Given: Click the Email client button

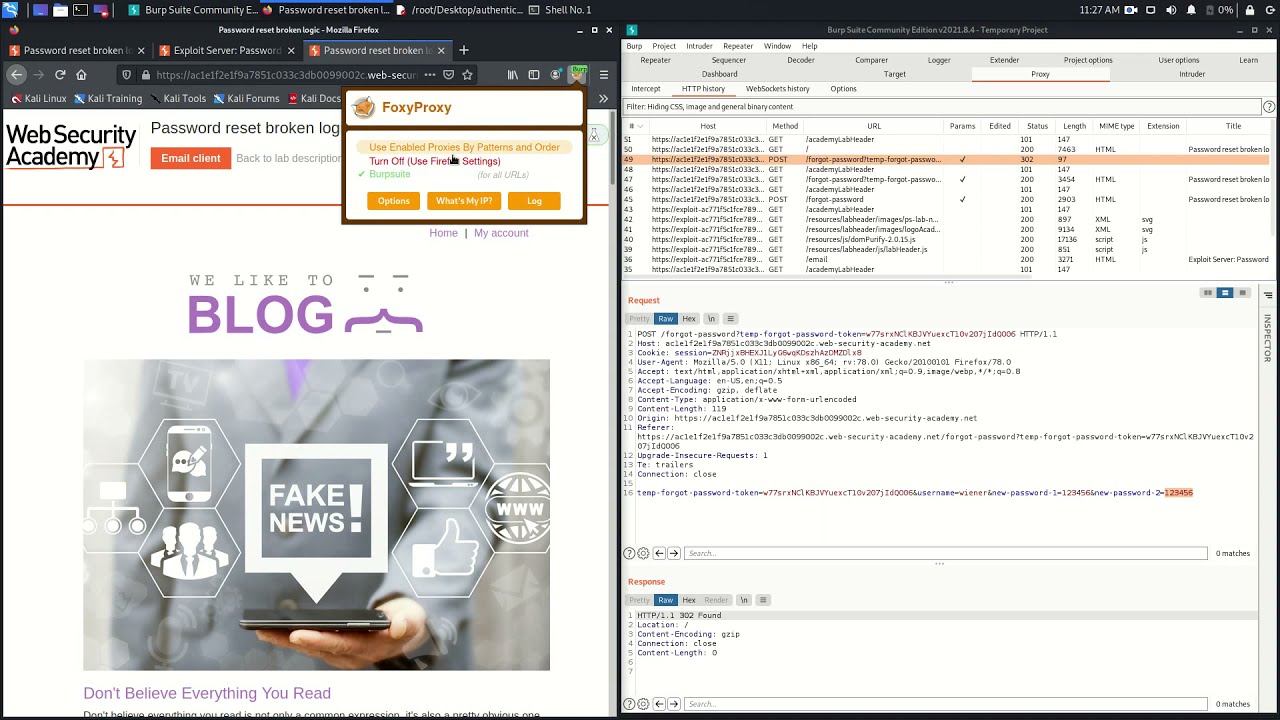Looking at the screenshot, I should click(x=190, y=158).
